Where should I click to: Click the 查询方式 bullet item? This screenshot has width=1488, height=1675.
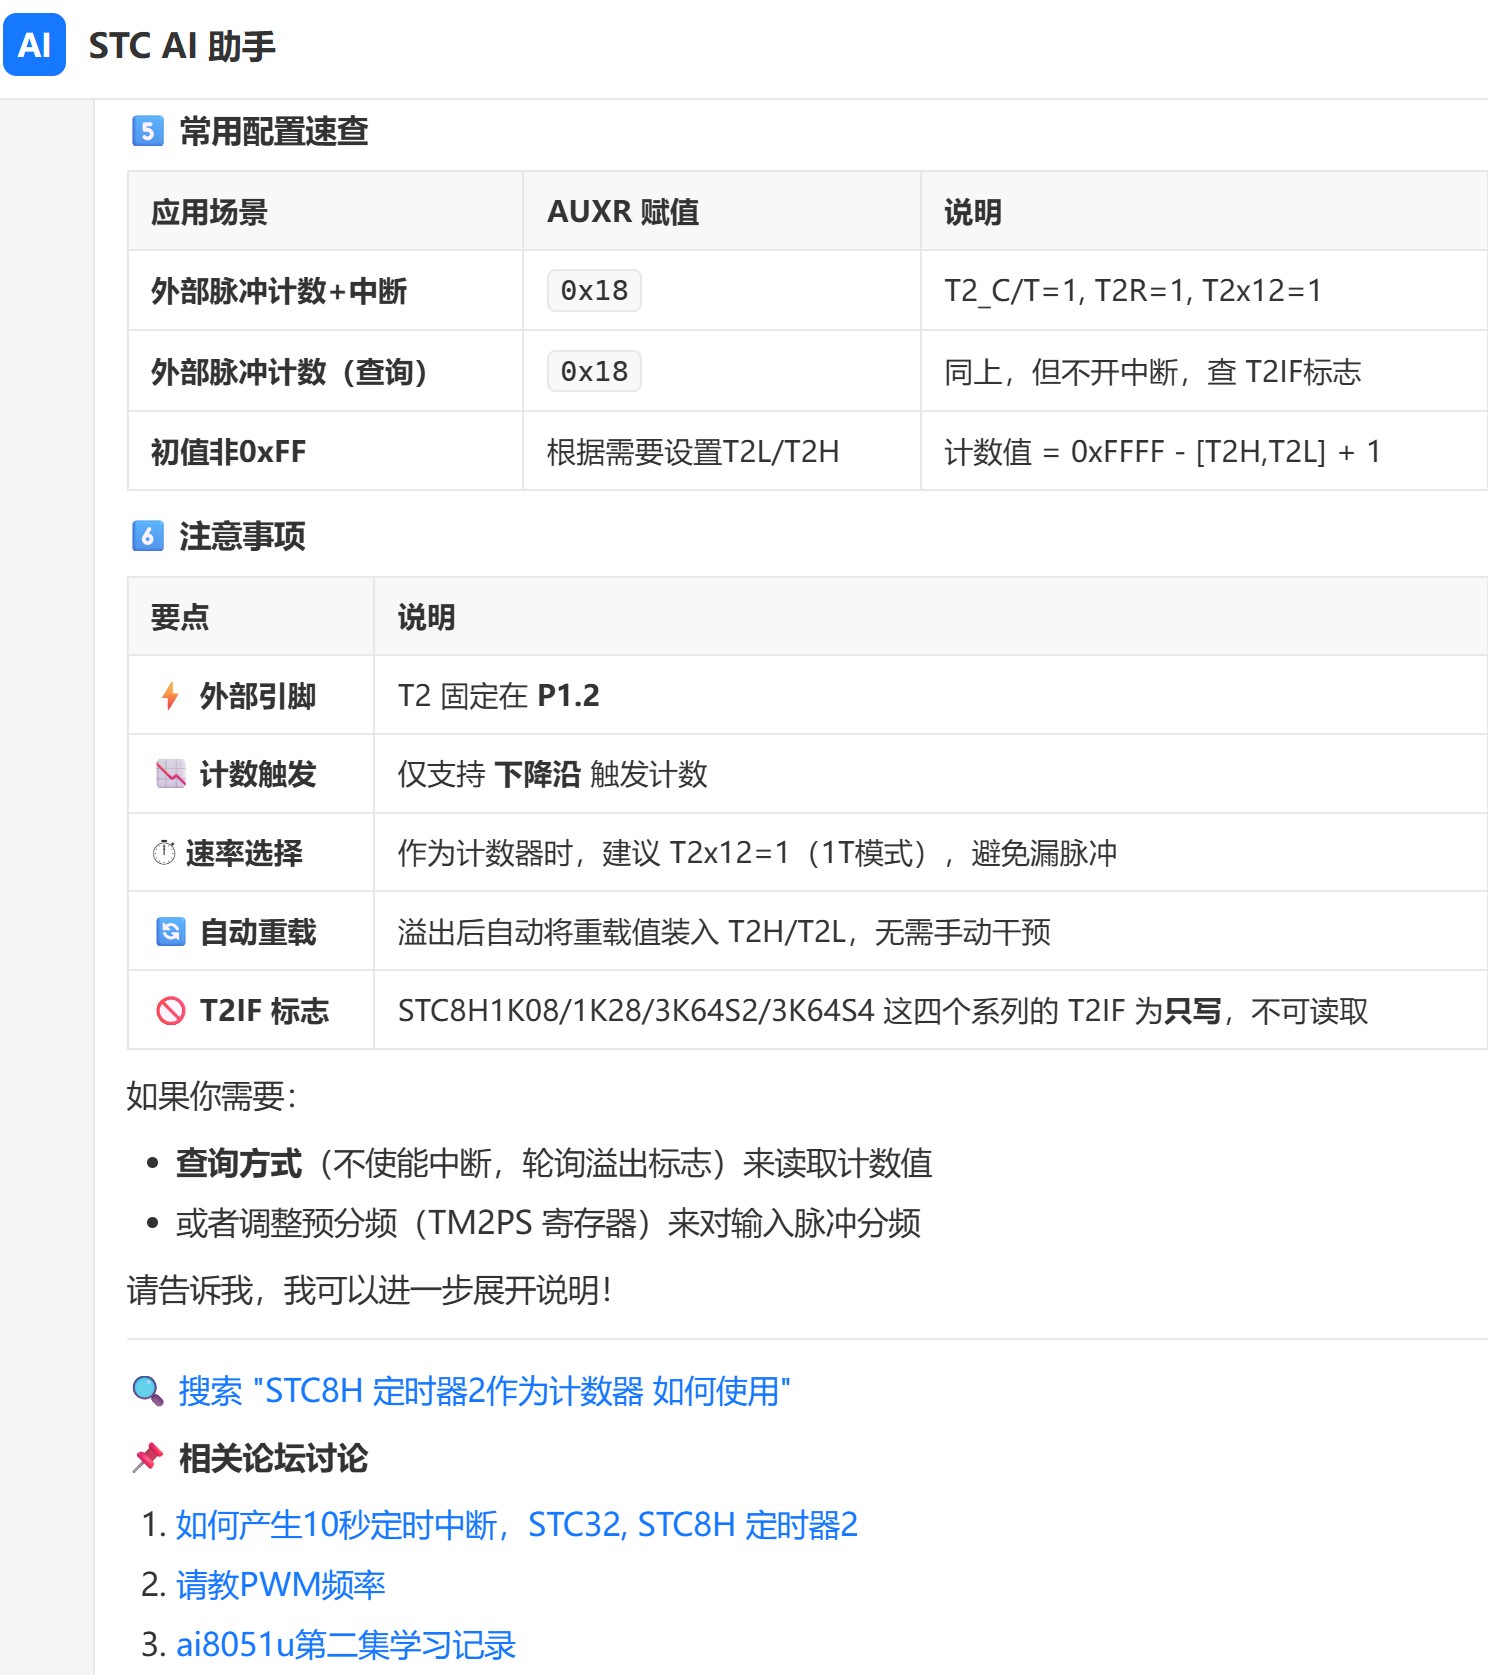click(554, 1163)
